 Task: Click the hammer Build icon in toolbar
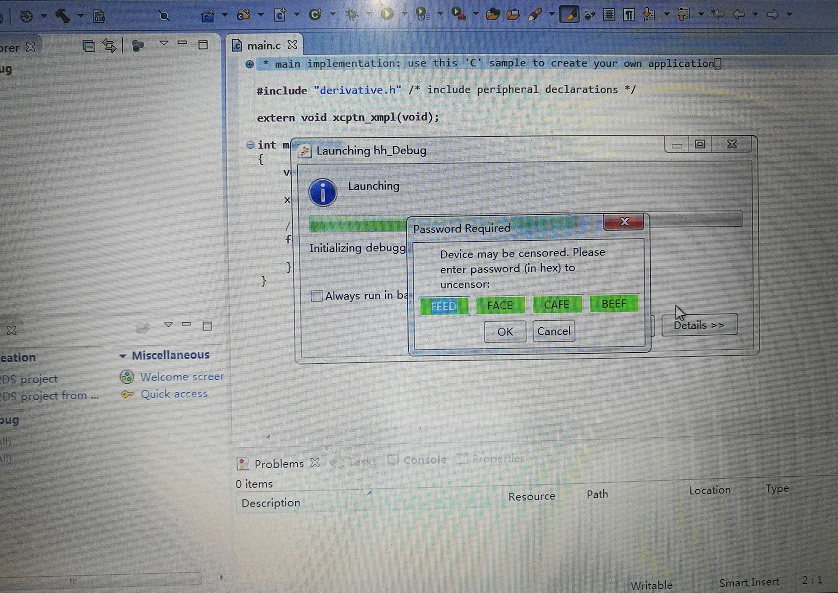click(63, 15)
